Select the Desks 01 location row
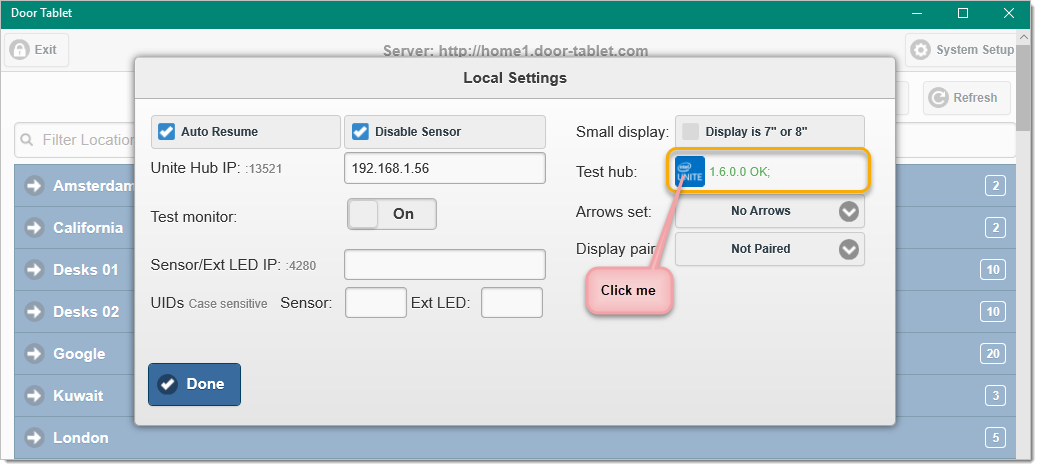The height and width of the screenshot is (468, 1039). [74, 270]
